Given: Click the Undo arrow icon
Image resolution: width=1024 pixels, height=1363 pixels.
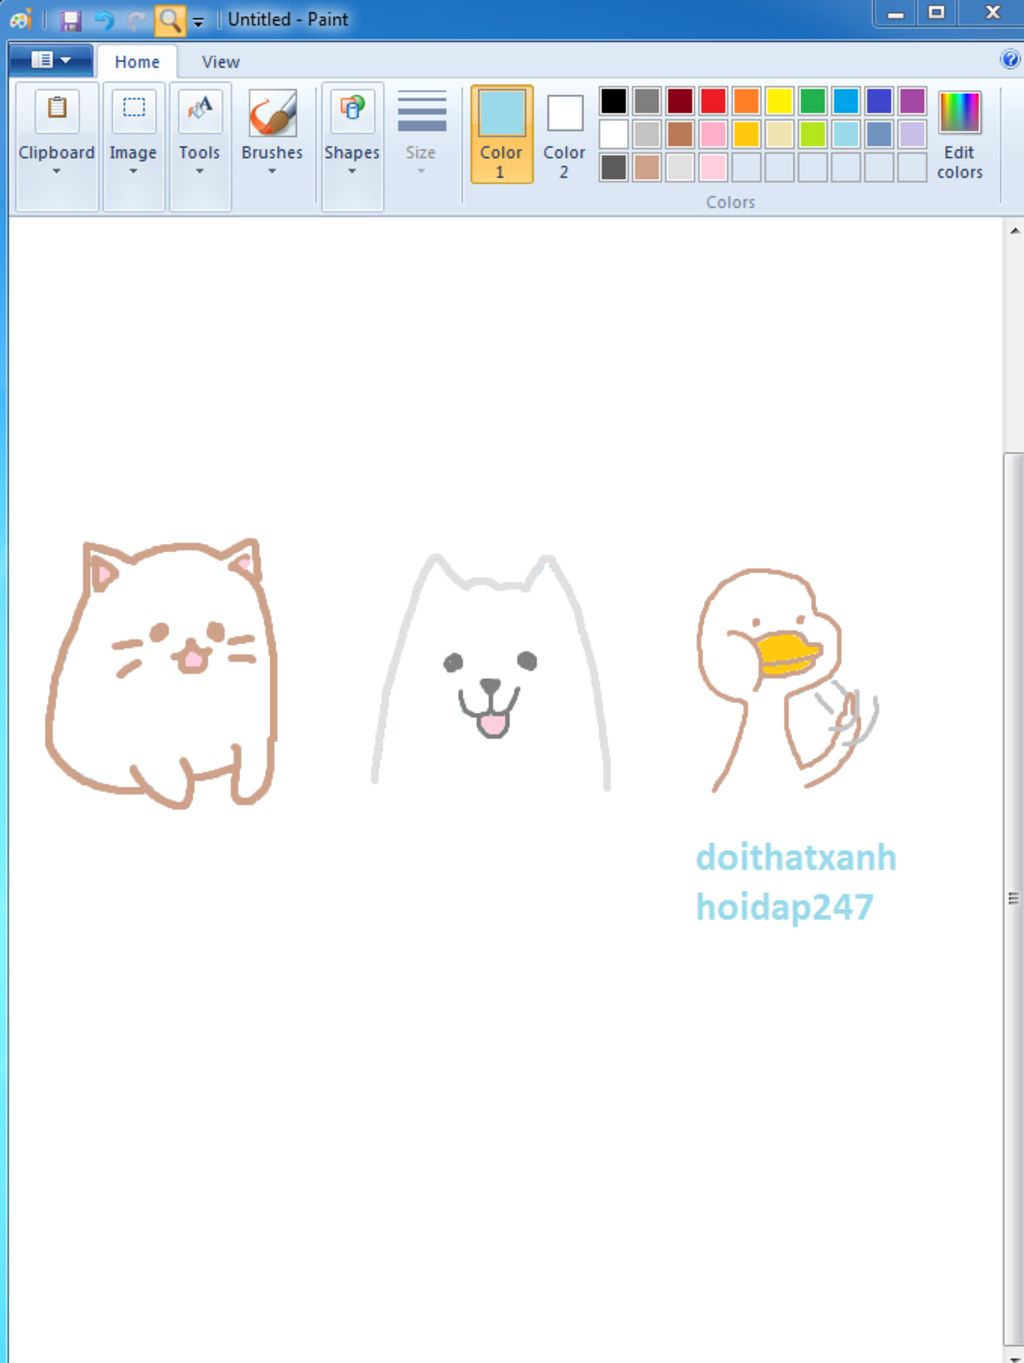Looking at the screenshot, I should [x=104, y=20].
